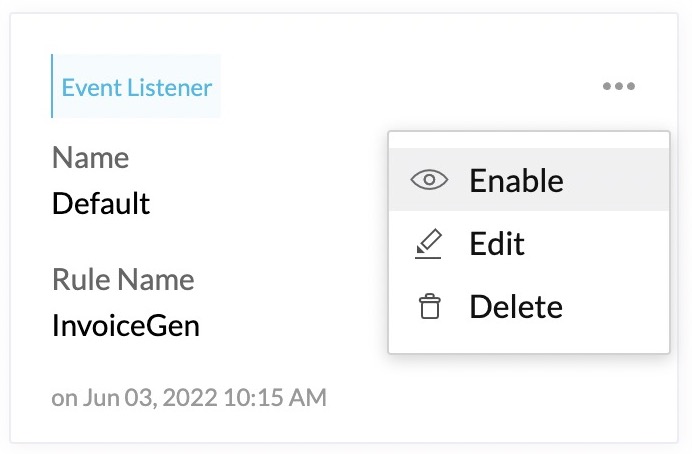Click the white padding above Enable in menu

click(x=528, y=140)
